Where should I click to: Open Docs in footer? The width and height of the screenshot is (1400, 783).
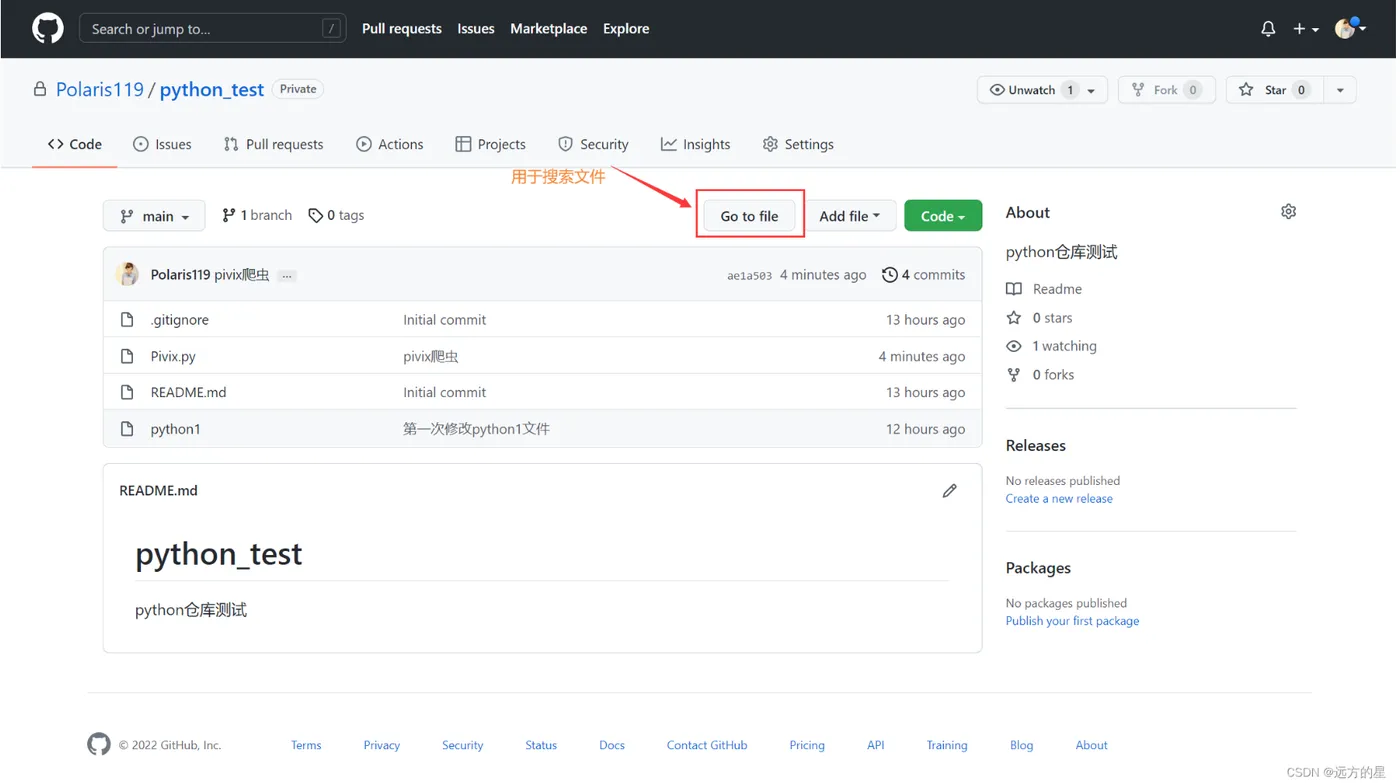point(614,746)
